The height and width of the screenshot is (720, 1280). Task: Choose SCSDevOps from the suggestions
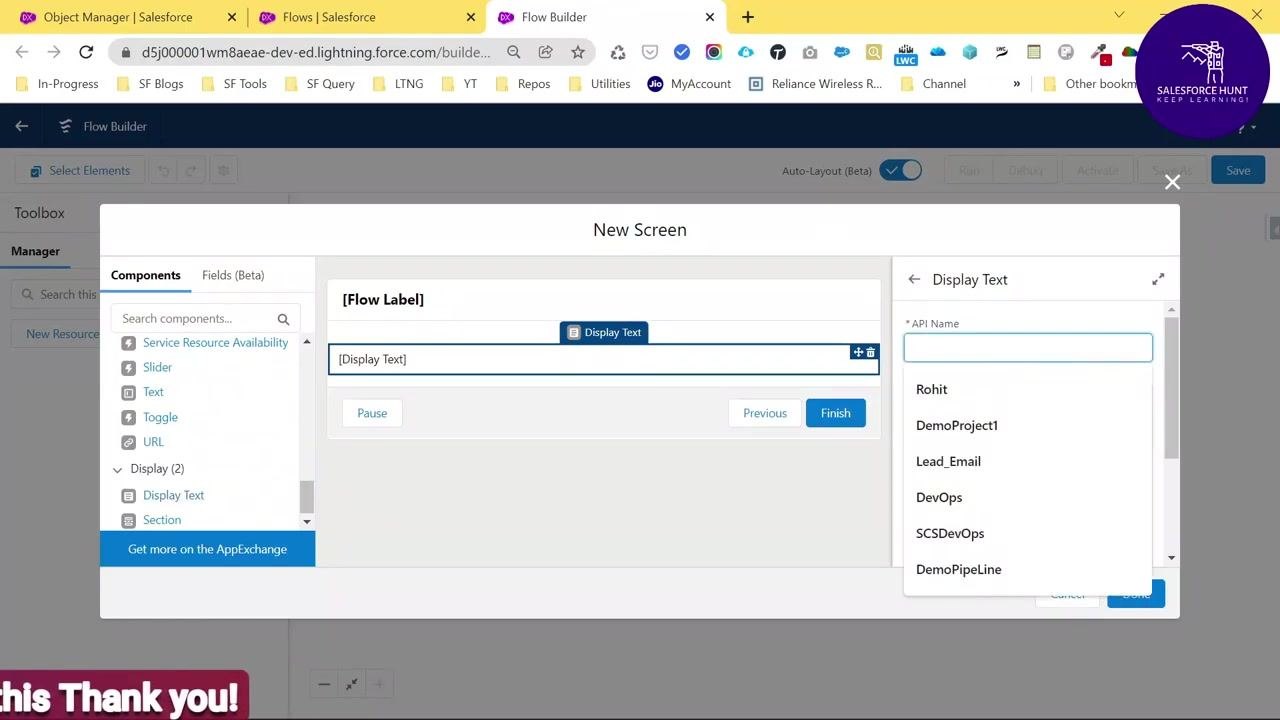click(1028, 533)
